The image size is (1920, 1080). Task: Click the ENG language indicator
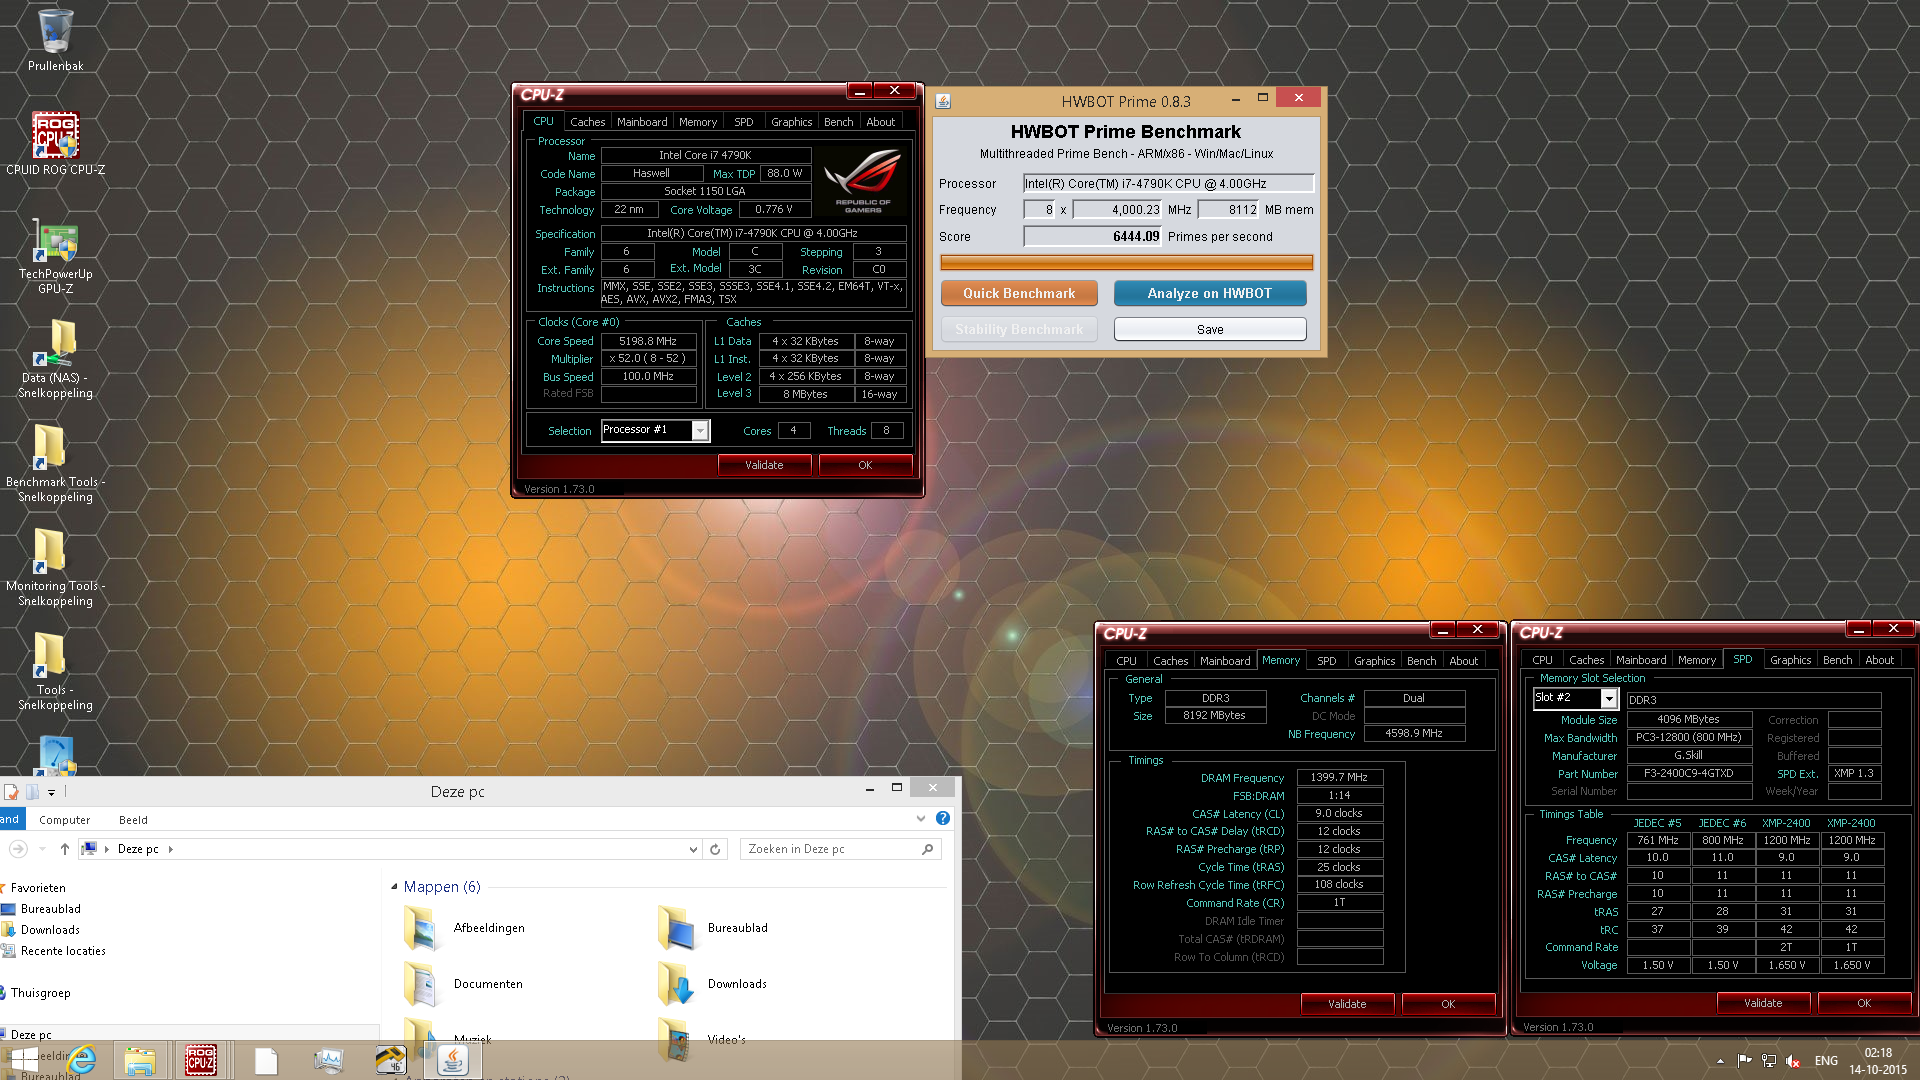1826,1061
